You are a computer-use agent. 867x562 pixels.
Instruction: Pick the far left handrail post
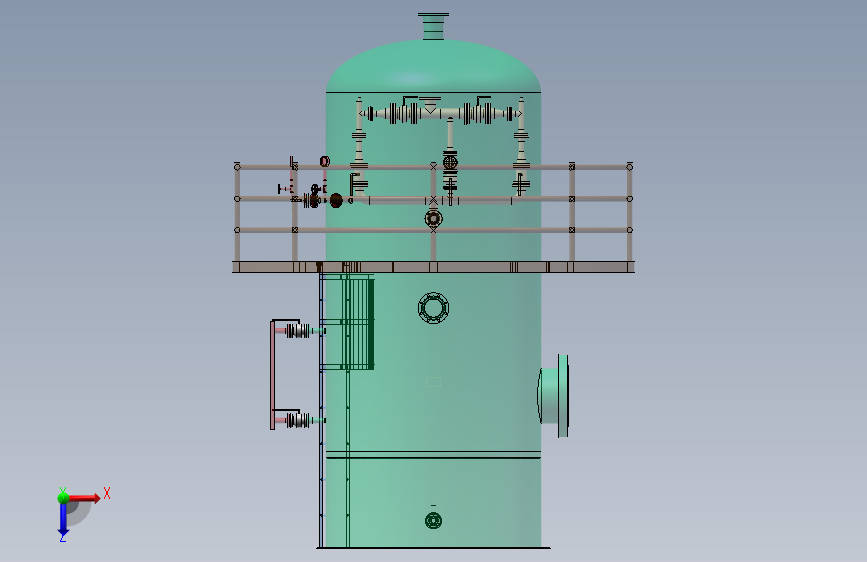[237, 213]
